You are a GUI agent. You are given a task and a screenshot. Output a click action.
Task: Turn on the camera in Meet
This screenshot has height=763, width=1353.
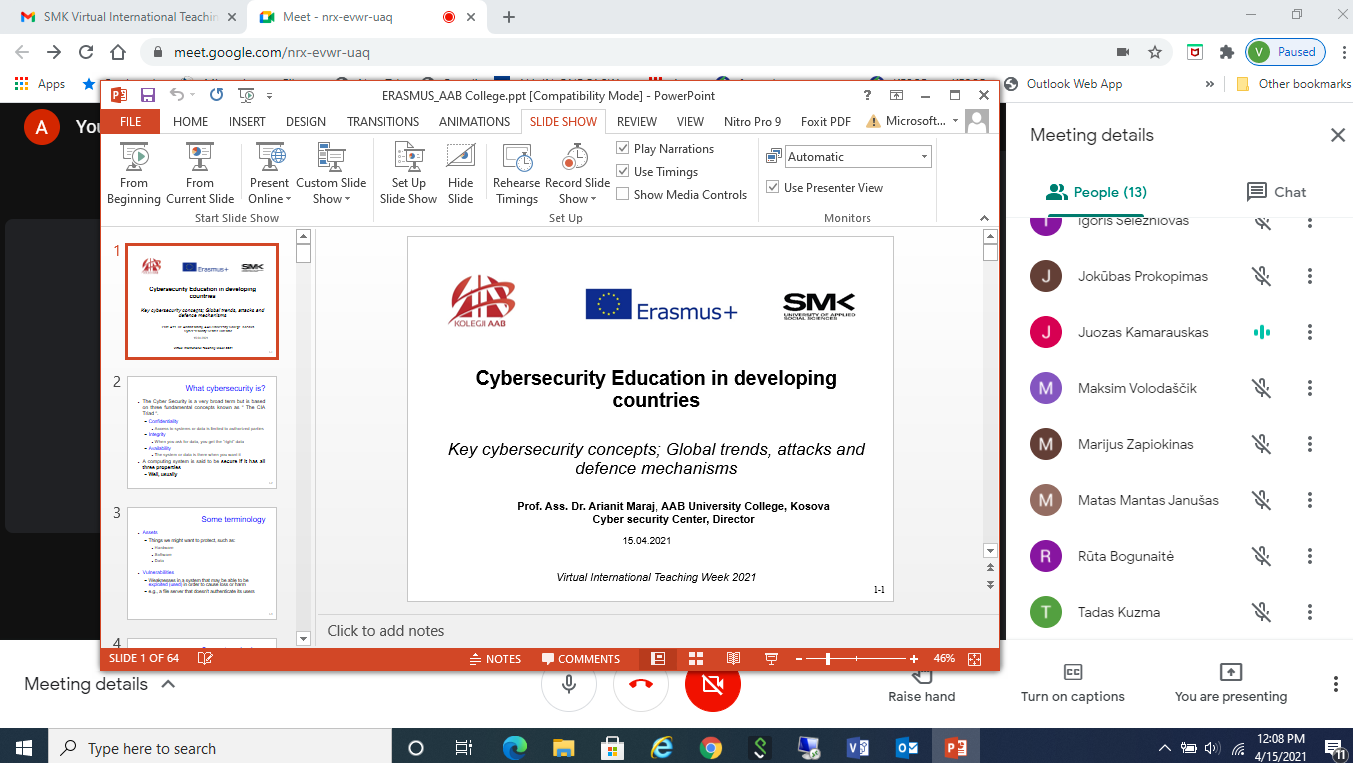[712, 684]
